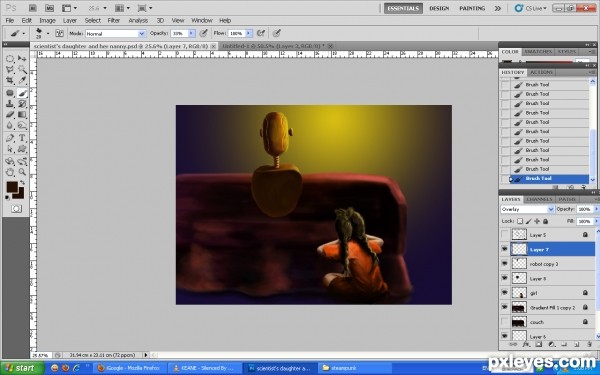Select the Gradient tool
The width and height of the screenshot is (600, 375).
[x=22, y=114]
